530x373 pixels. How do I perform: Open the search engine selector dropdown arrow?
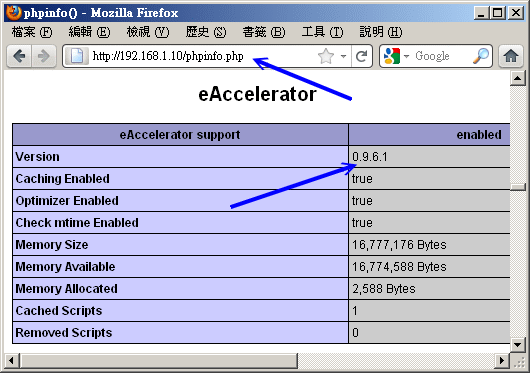[407, 56]
